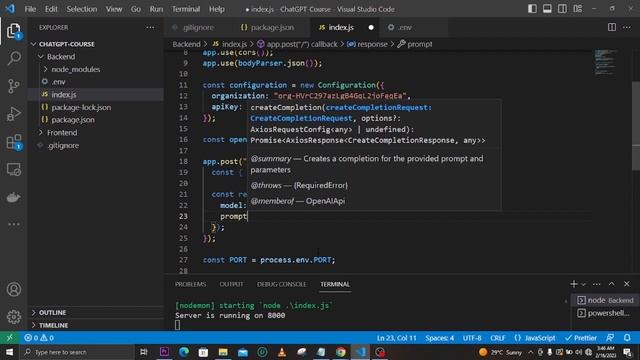Click the feedback icon in status bar
The width and height of the screenshot is (640, 360).
click(610, 338)
